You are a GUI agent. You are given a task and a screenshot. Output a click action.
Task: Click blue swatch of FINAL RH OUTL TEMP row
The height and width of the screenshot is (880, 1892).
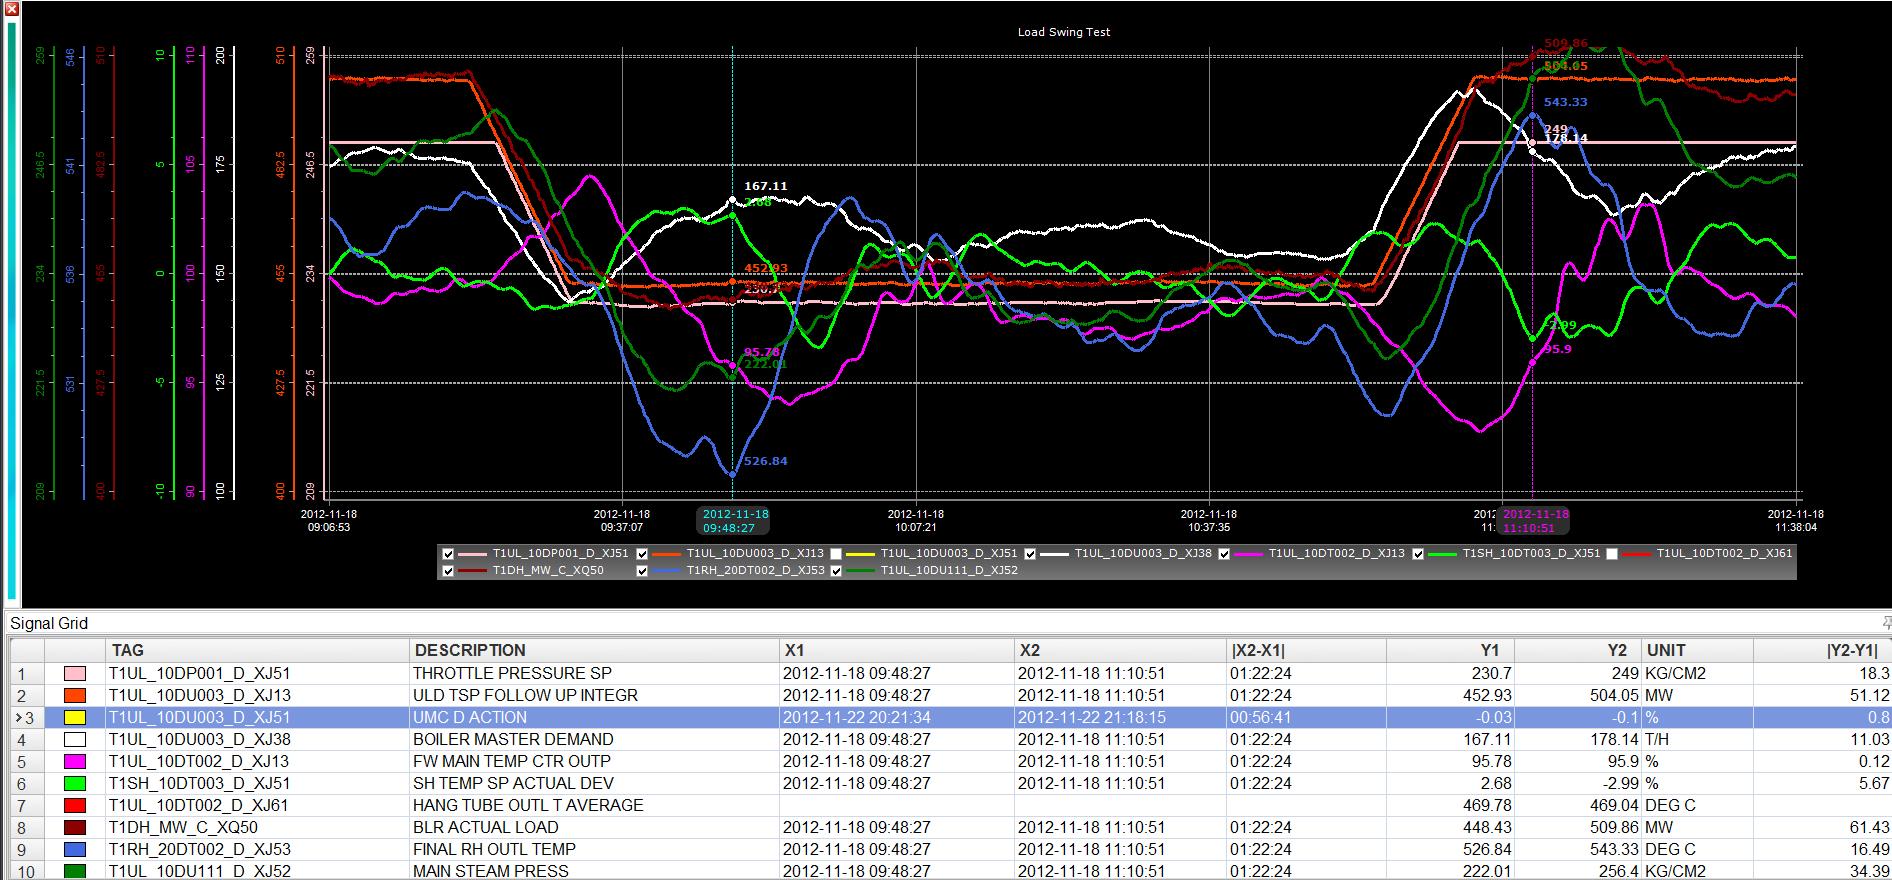pos(74,850)
